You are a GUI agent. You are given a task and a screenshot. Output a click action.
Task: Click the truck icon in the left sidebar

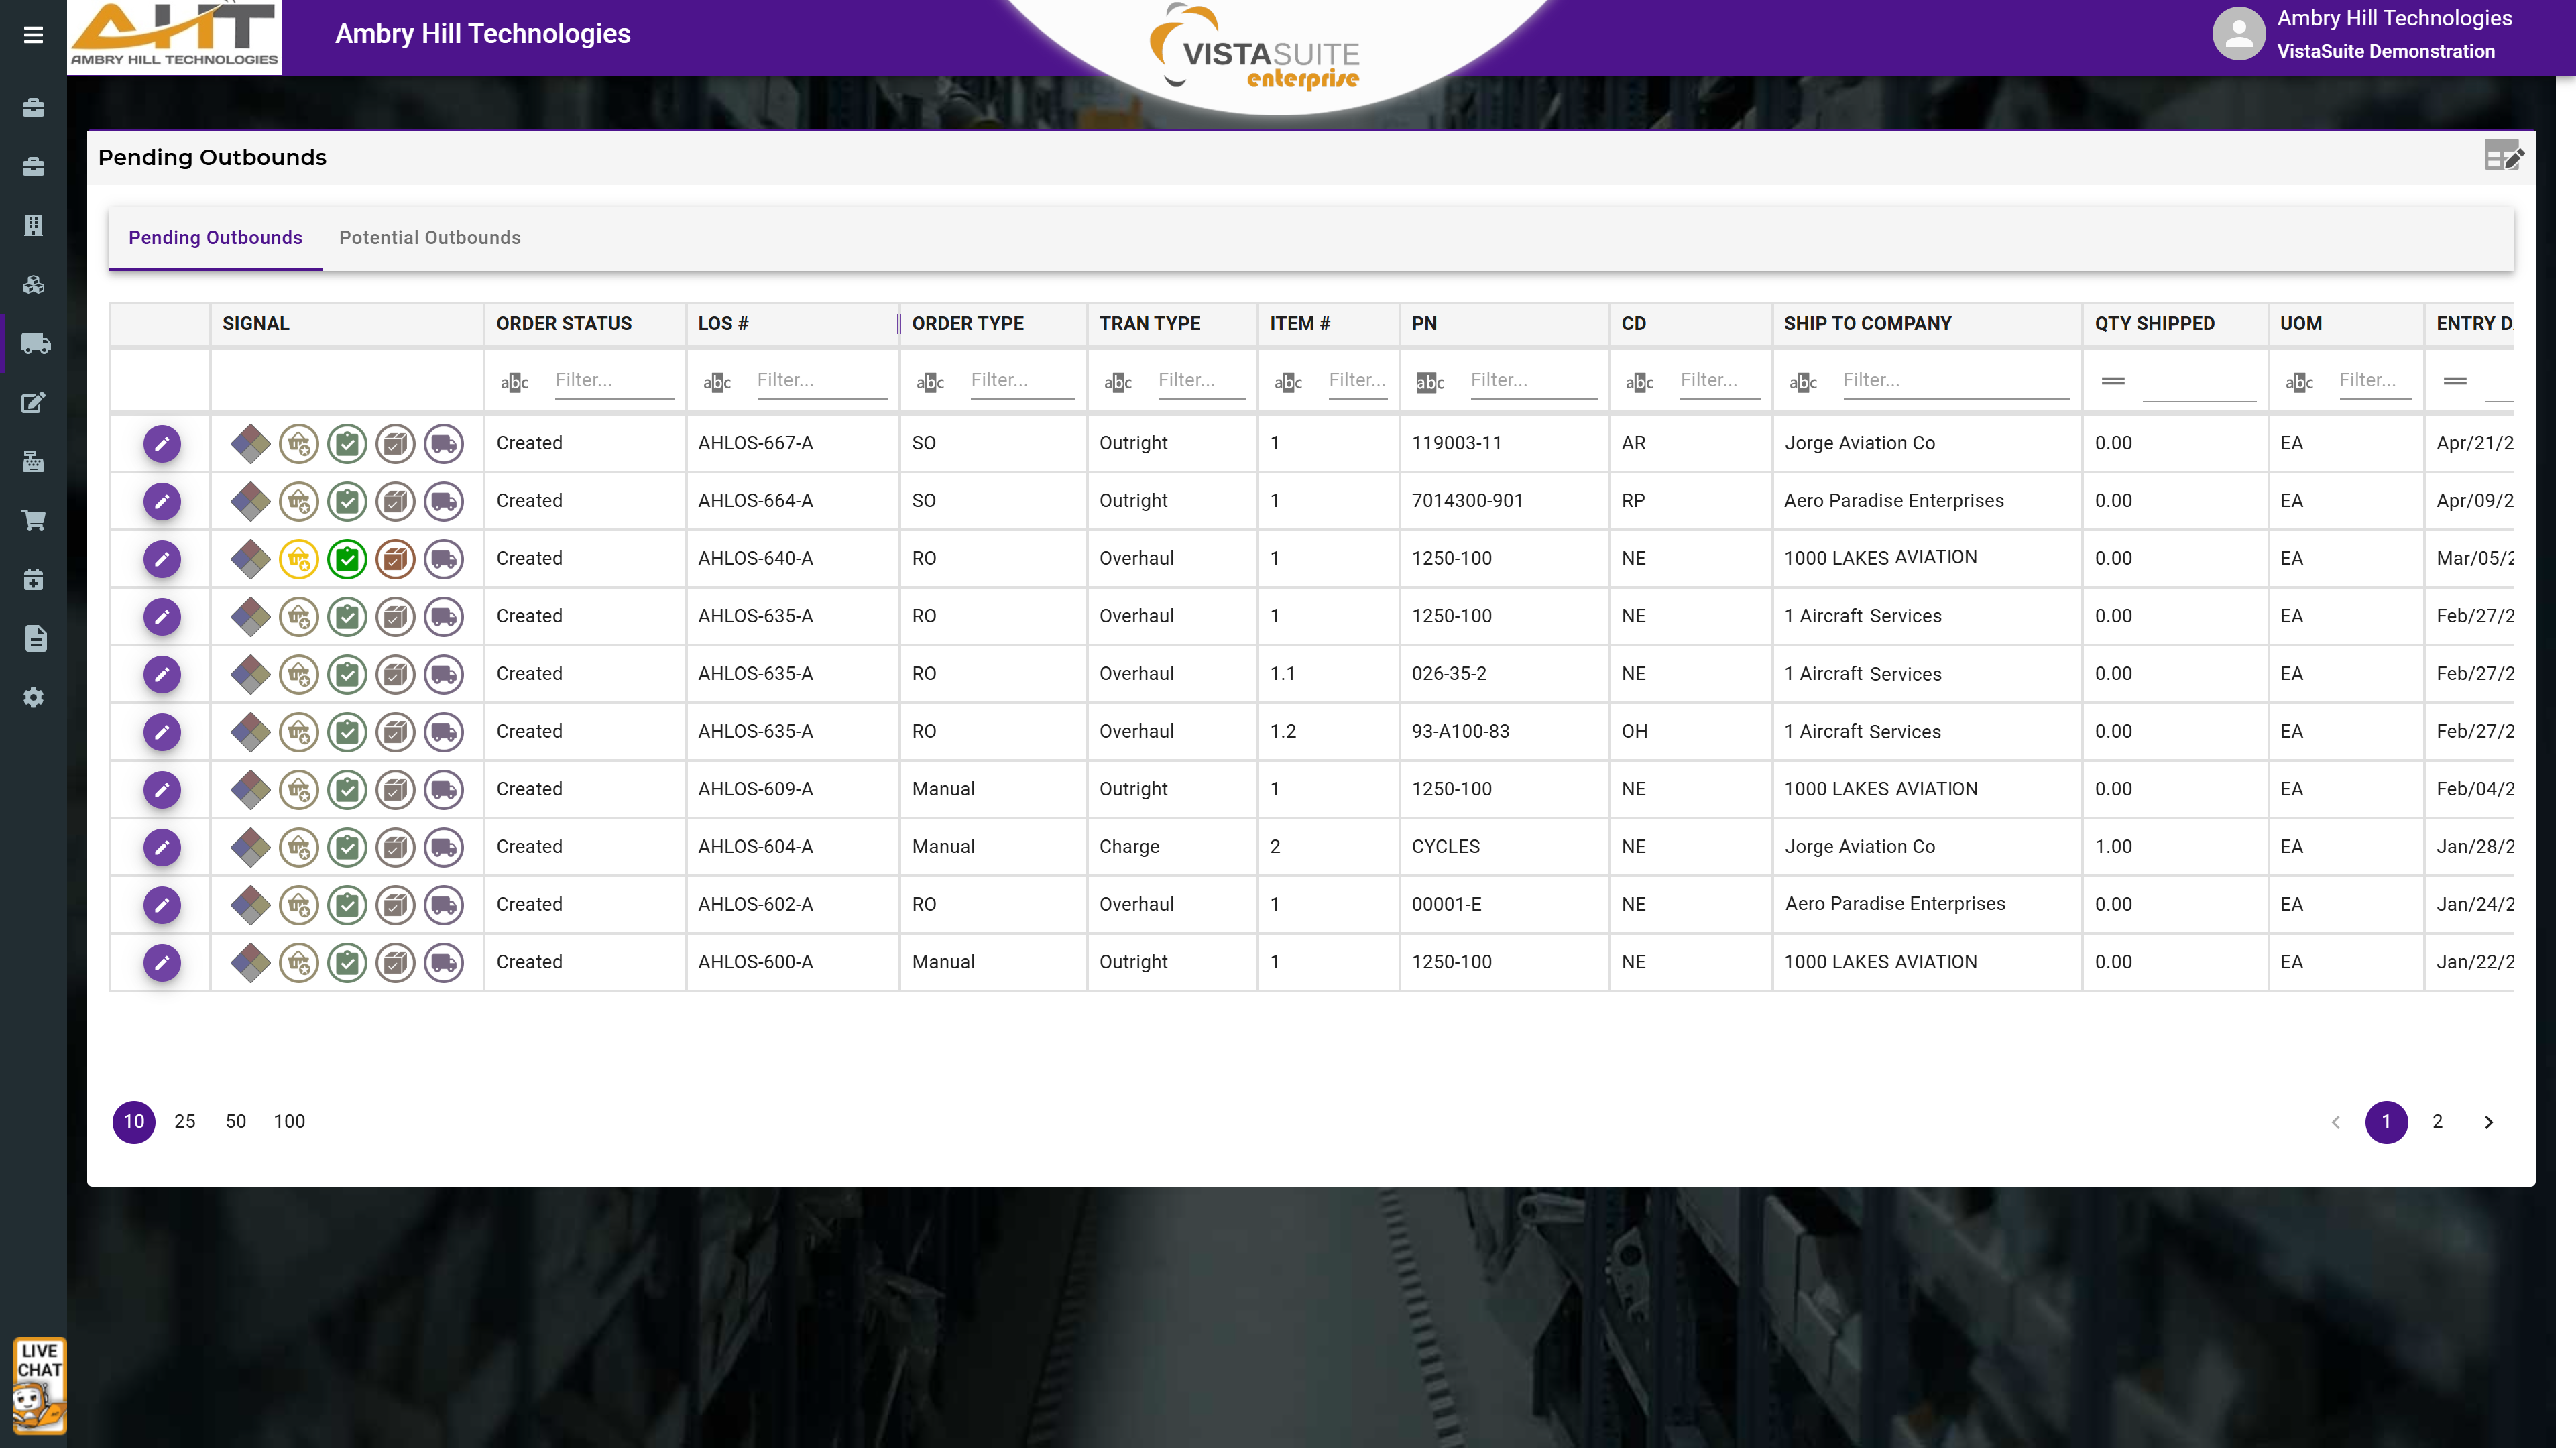pyautogui.click(x=34, y=343)
